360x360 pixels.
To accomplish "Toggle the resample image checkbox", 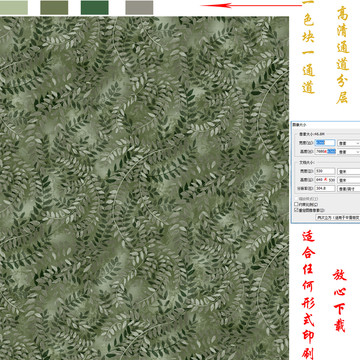I will coord(296,210).
